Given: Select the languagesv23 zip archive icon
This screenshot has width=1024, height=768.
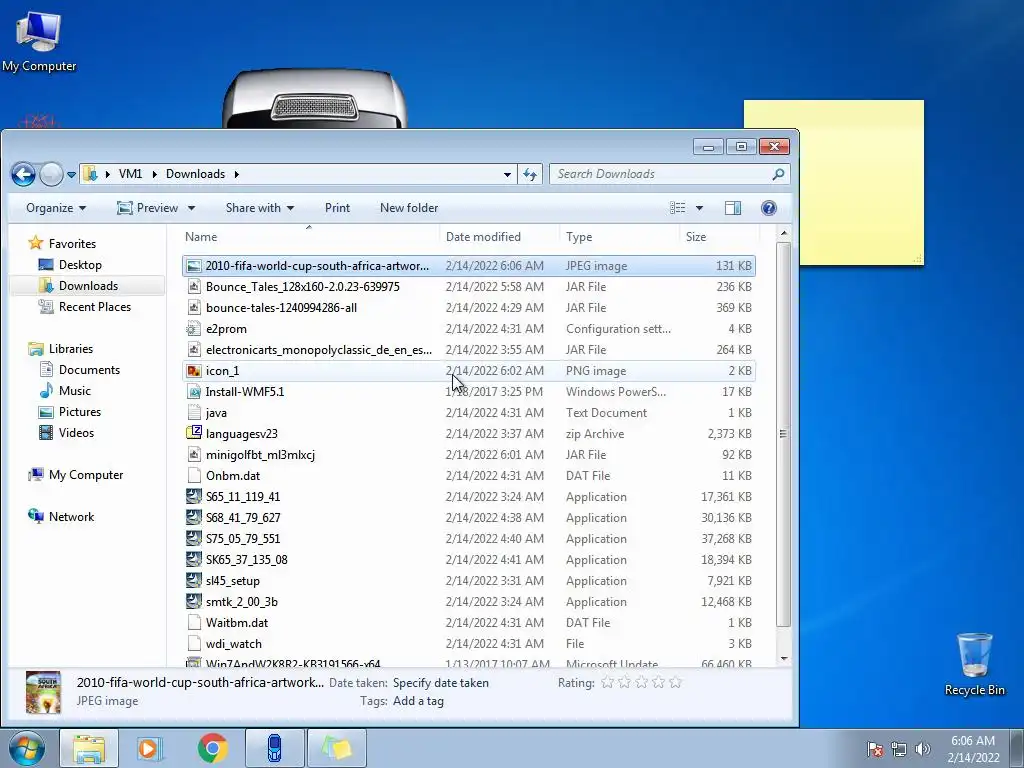Looking at the screenshot, I should [x=193, y=433].
